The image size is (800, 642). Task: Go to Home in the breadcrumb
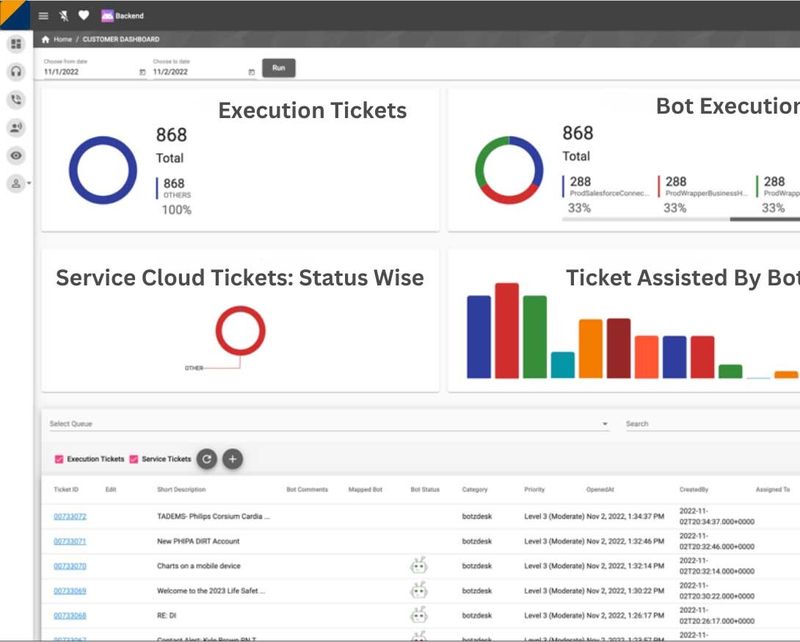(x=62, y=39)
